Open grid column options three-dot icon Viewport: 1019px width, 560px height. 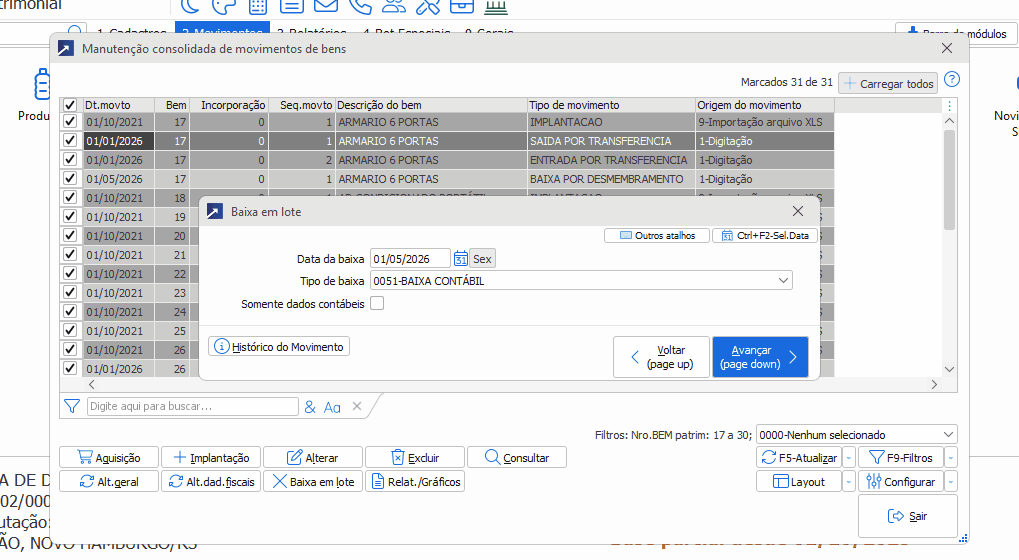tap(949, 105)
